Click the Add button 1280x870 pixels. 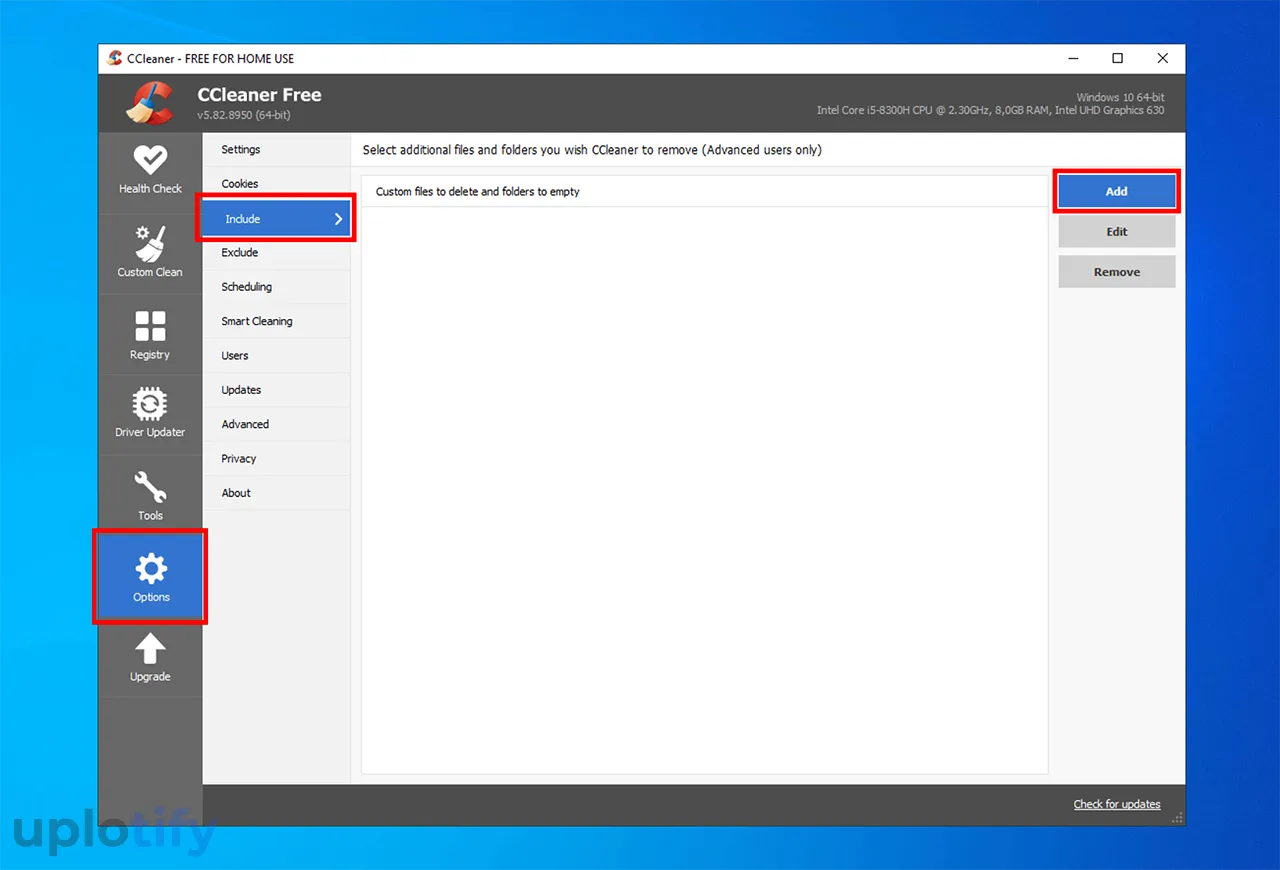[1116, 191]
